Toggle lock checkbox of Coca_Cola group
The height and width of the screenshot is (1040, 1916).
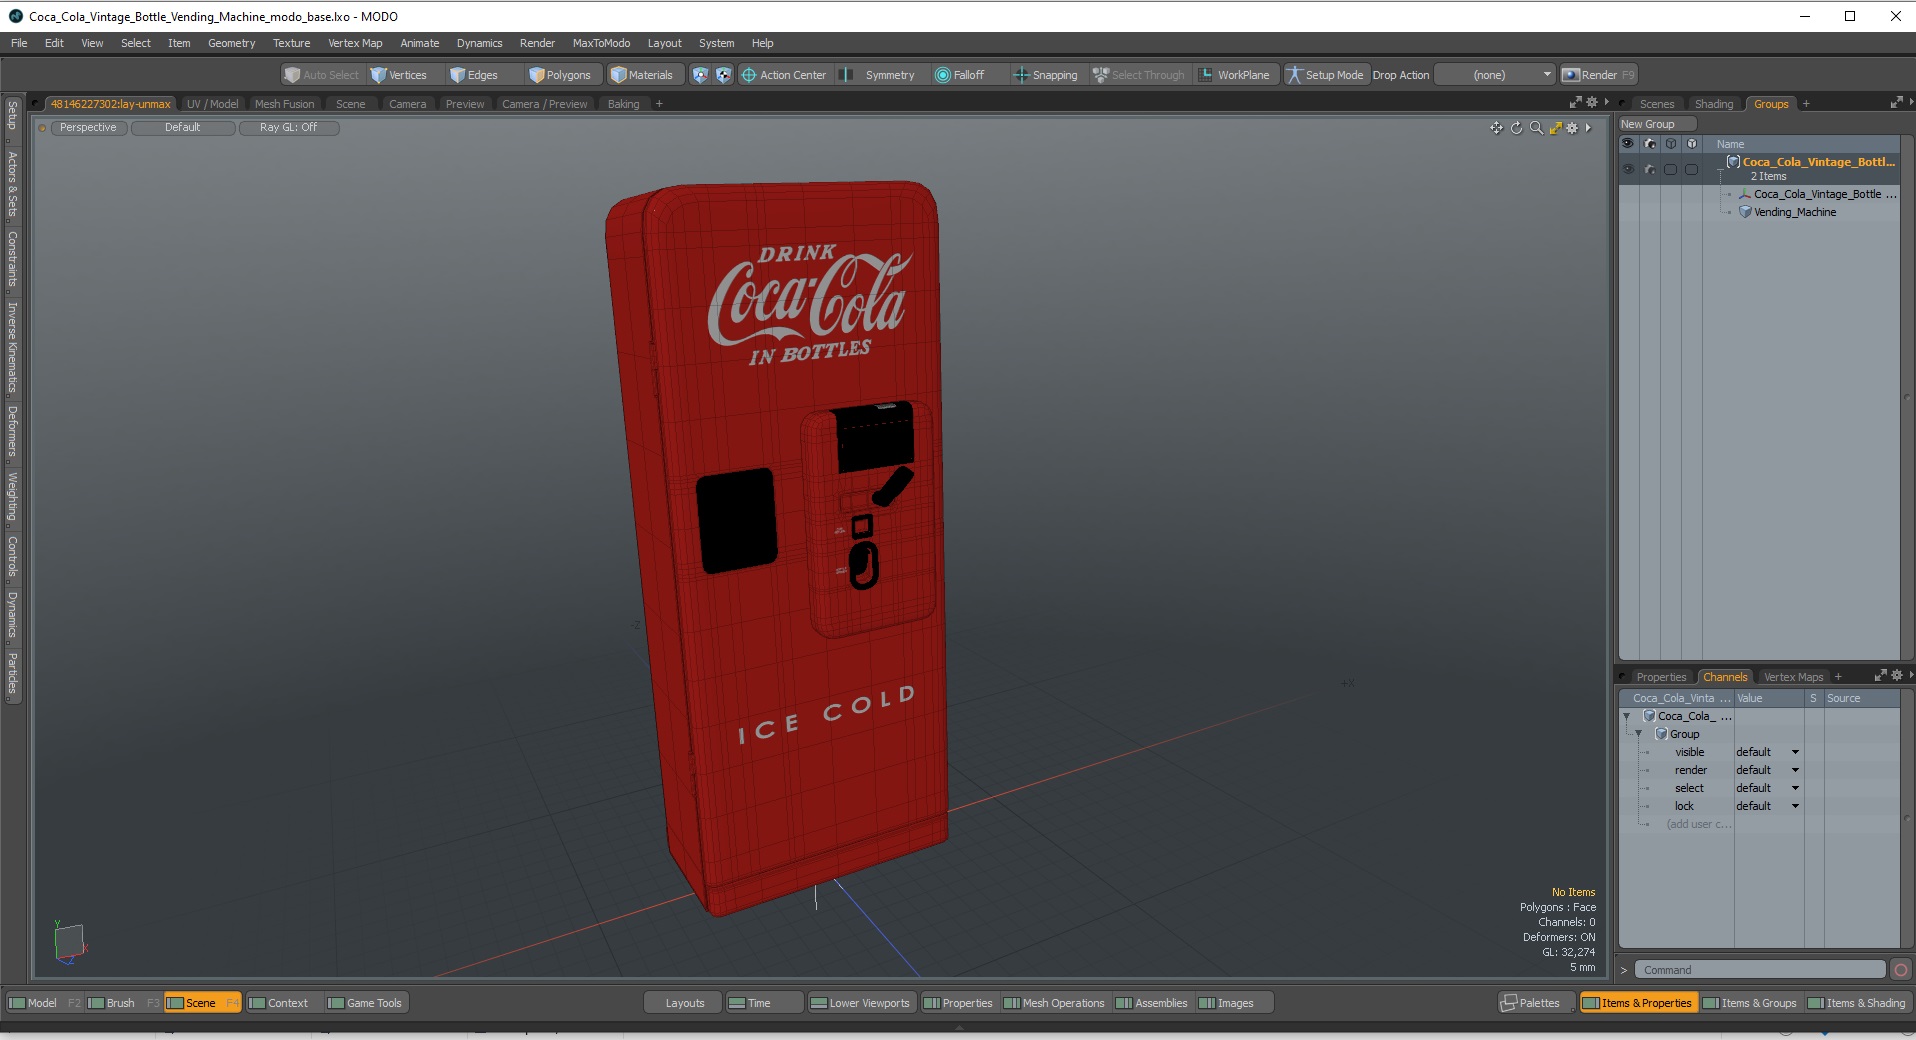tap(1691, 169)
